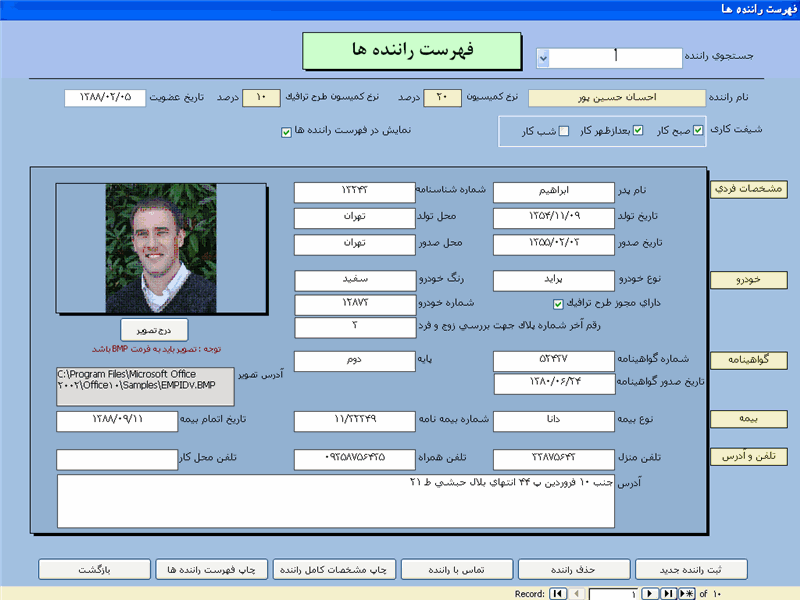Click the شماره گواهینامه field
The image size is (800, 600).
[x=554, y=361]
